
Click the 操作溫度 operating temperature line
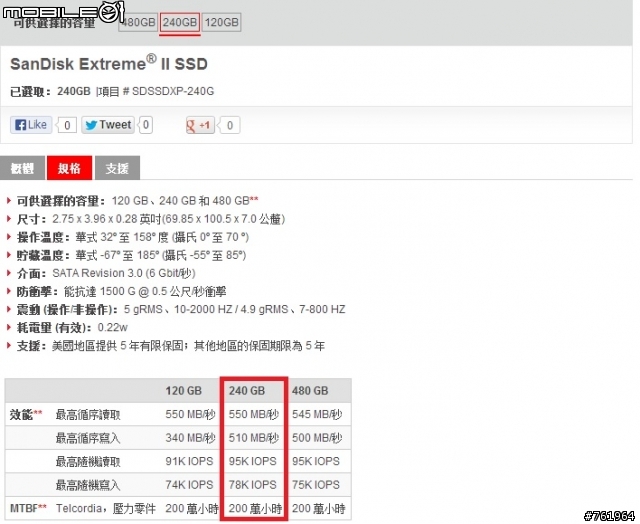133,237
